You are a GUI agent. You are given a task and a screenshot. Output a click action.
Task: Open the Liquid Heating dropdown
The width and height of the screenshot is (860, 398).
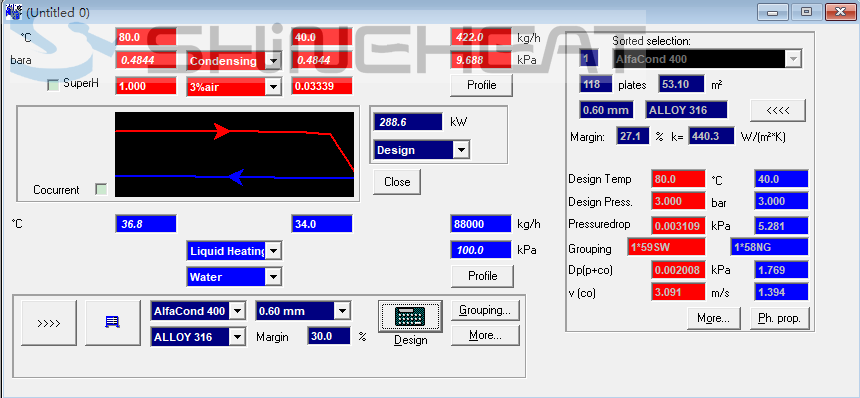point(273,251)
